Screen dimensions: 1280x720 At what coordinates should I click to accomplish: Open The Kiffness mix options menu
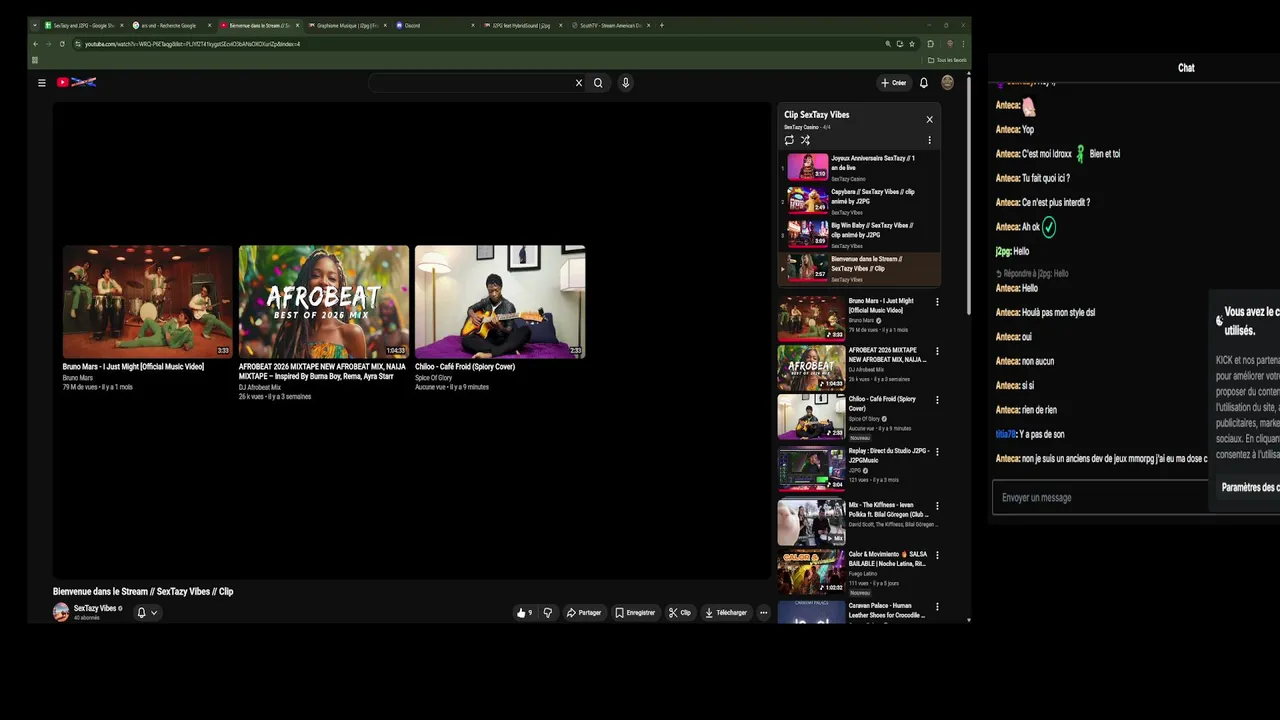[x=937, y=506]
